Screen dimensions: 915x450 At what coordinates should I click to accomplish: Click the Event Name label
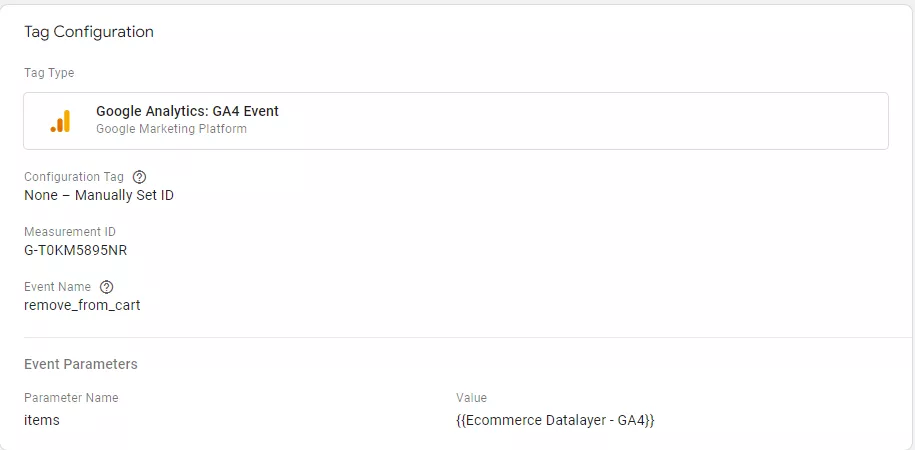click(57, 287)
